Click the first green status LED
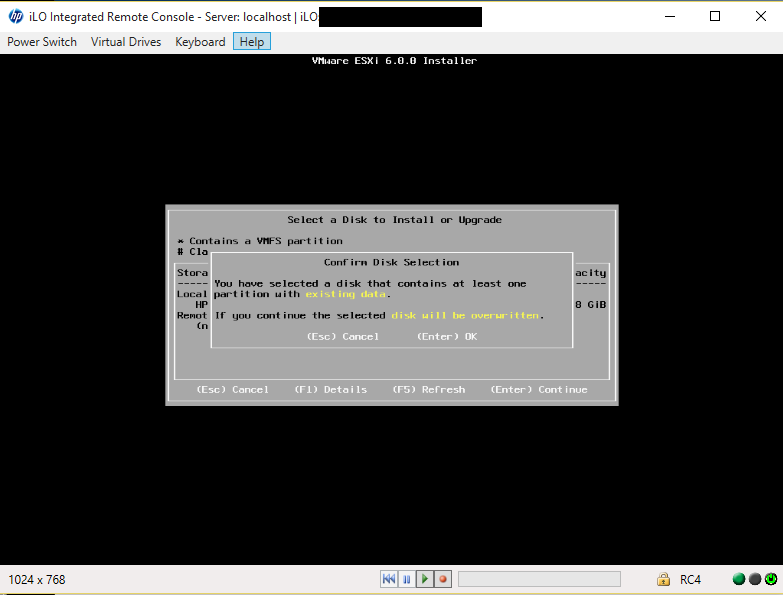783x595 pixels. [739, 579]
